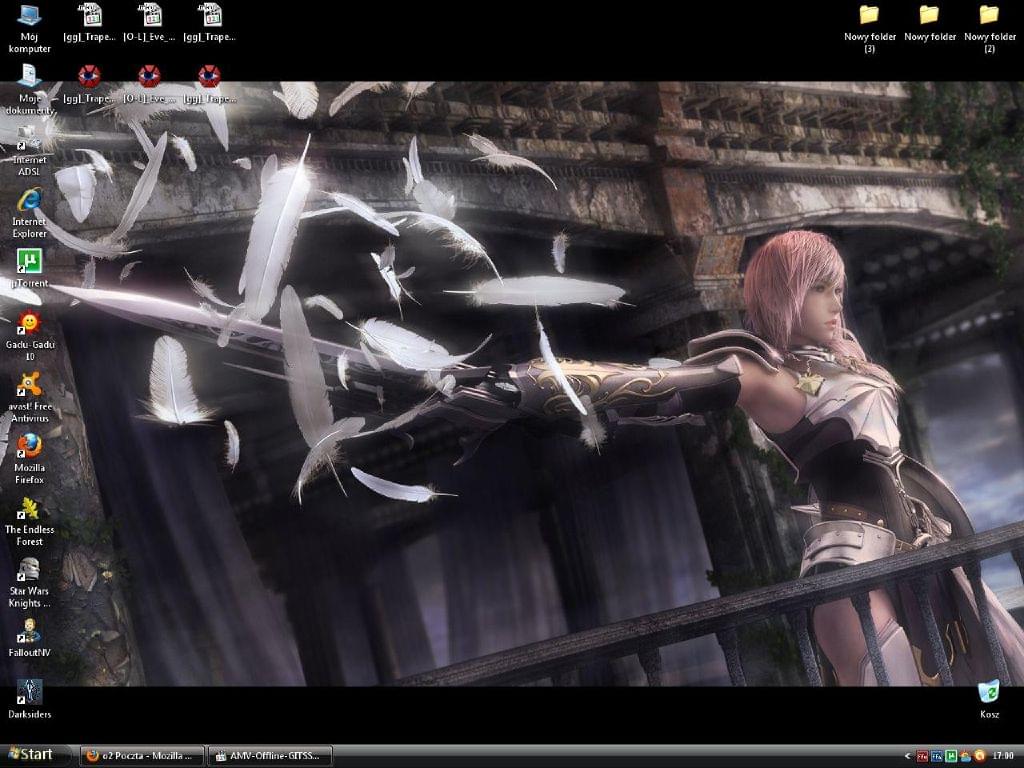1024x768 pixels.
Task: Open the Internet ADSL shortcut
Action: coord(29,152)
